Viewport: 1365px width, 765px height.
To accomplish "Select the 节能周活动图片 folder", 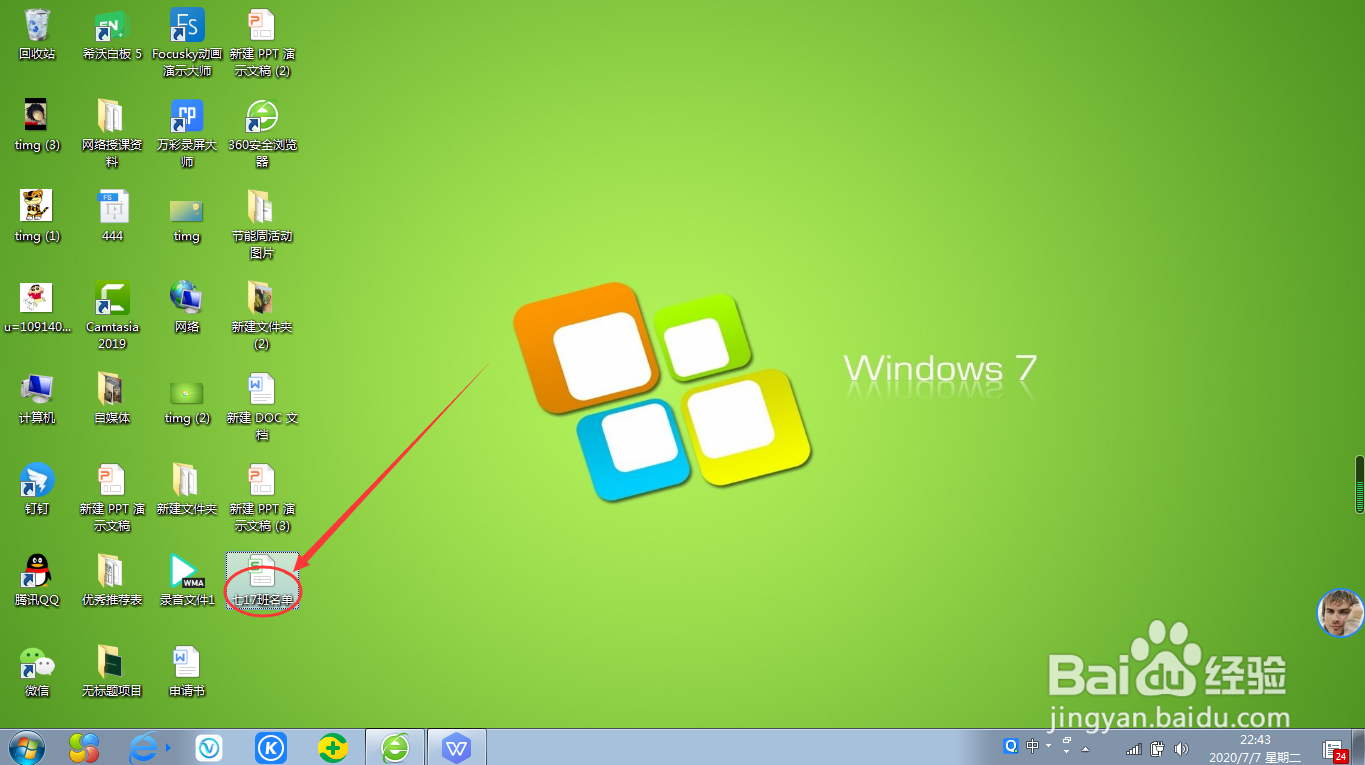I will (x=262, y=225).
